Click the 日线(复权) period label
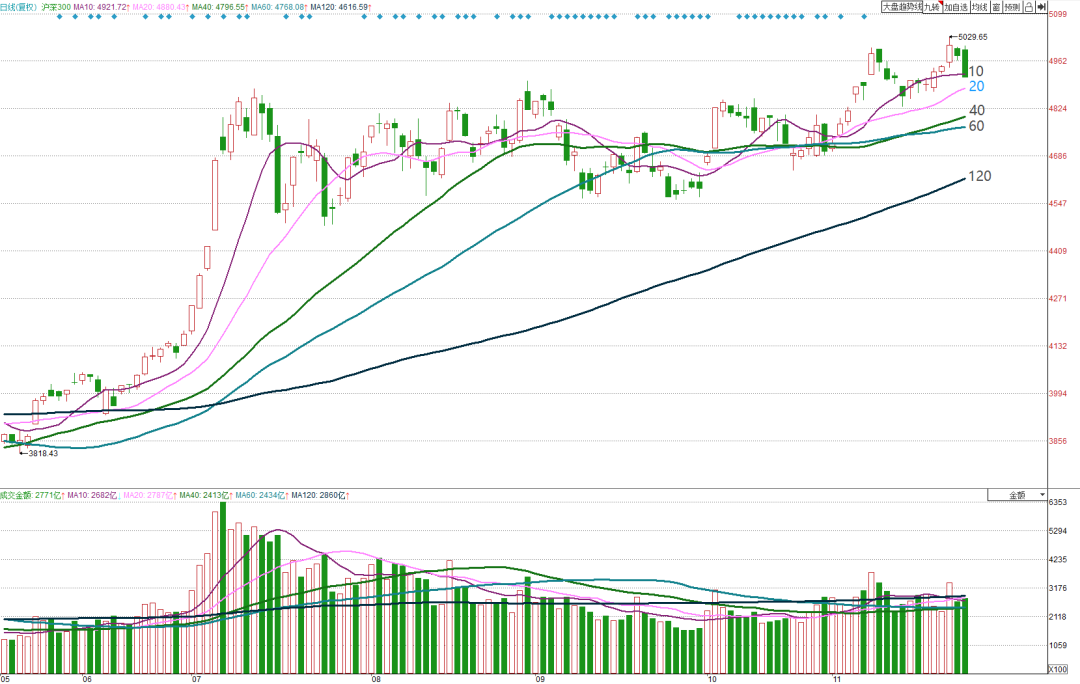Screen dimensions: 1080x684 tap(19, 7)
